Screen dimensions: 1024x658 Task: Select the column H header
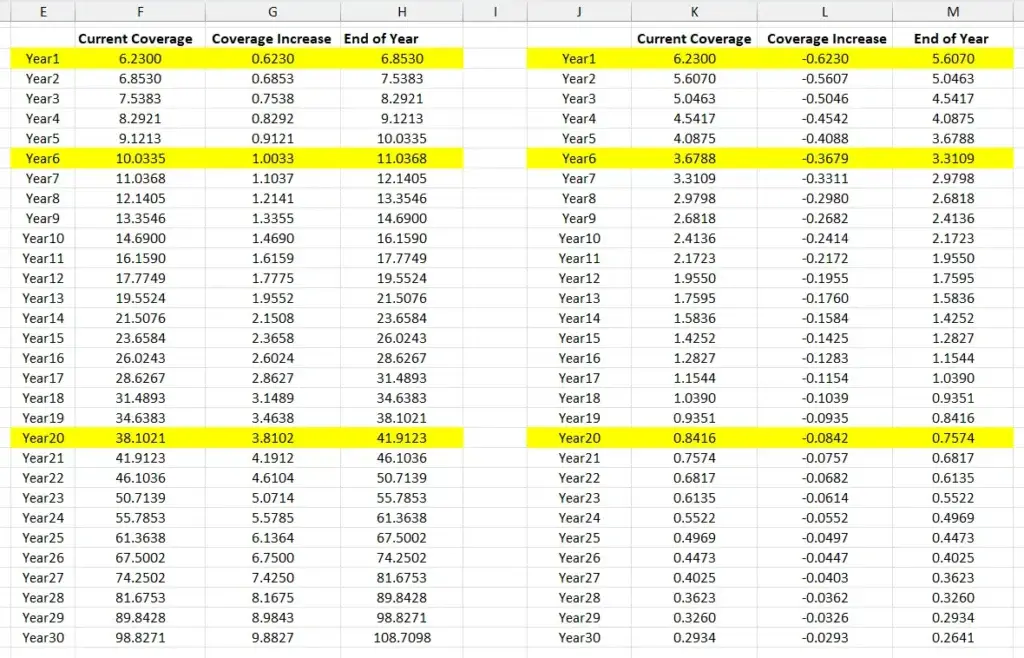[x=402, y=12]
